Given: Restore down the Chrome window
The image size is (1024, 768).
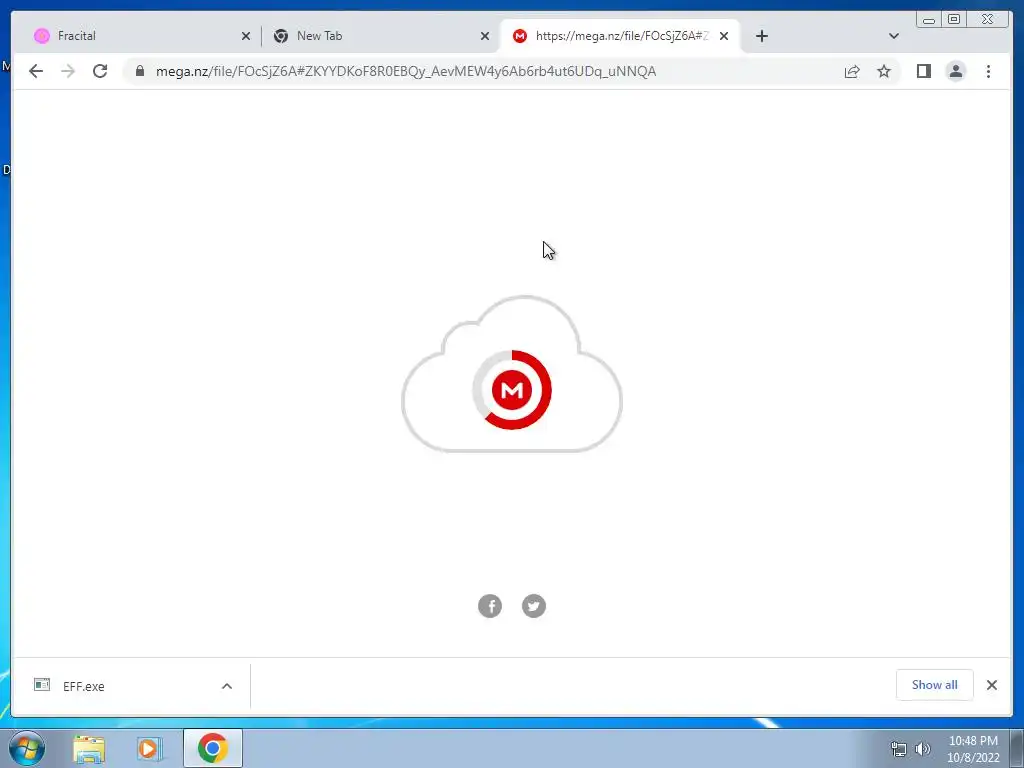Looking at the screenshot, I should 953,20.
